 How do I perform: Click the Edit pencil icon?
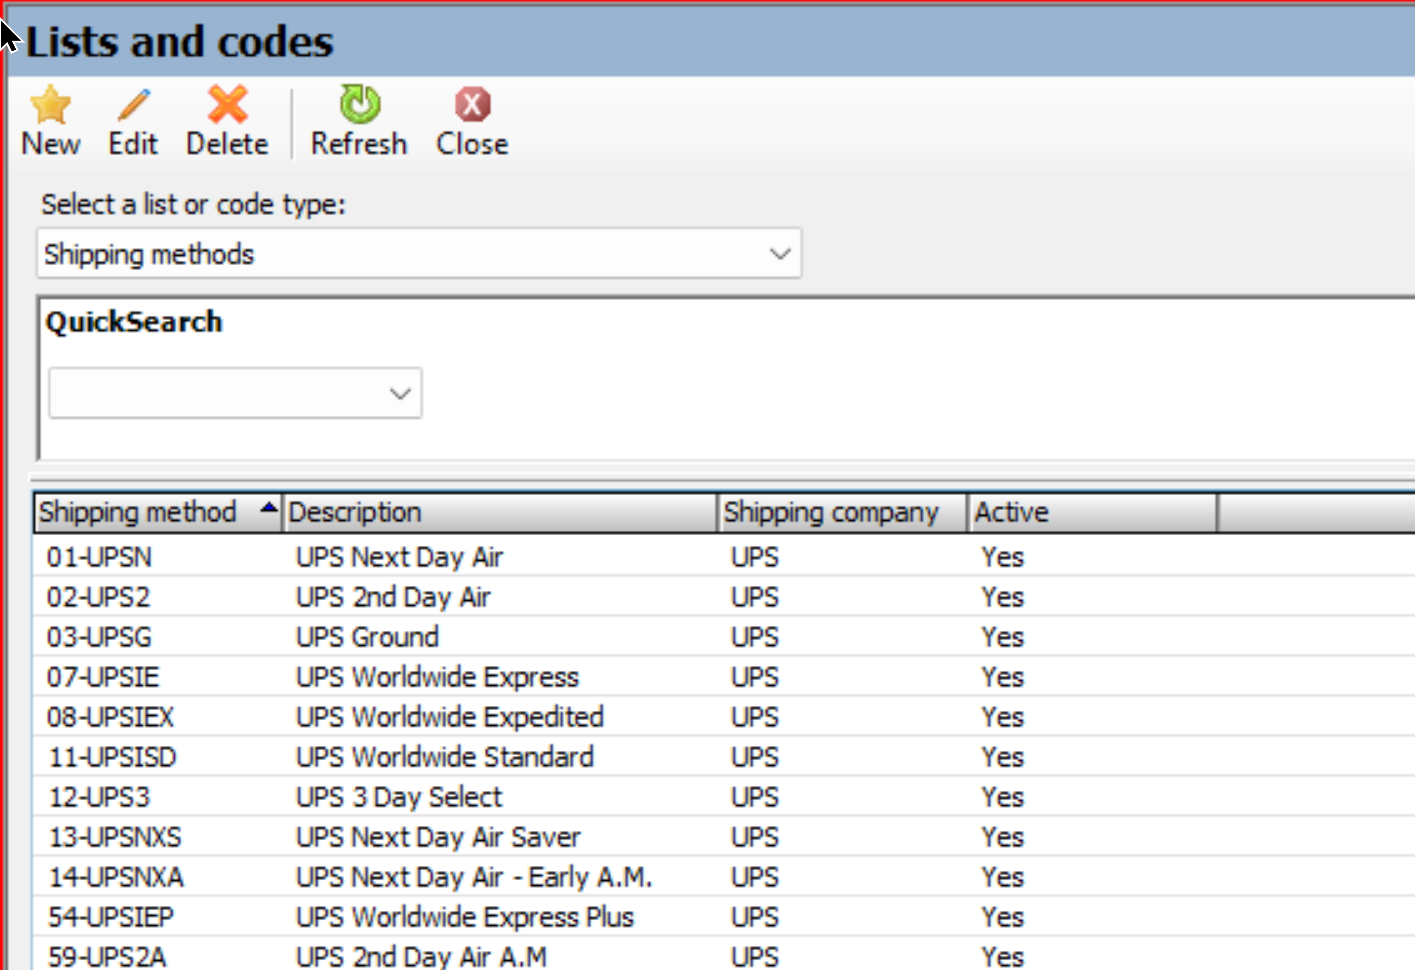coord(133,104)
